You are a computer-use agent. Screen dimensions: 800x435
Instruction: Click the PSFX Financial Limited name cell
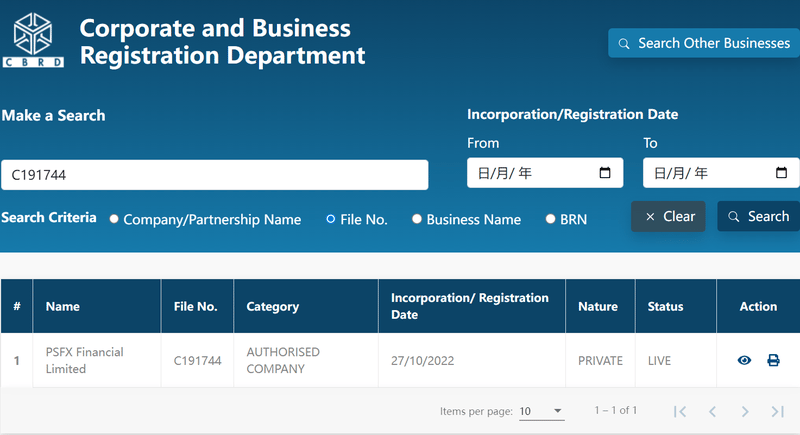pyautogui.click(x=97, y=360)
